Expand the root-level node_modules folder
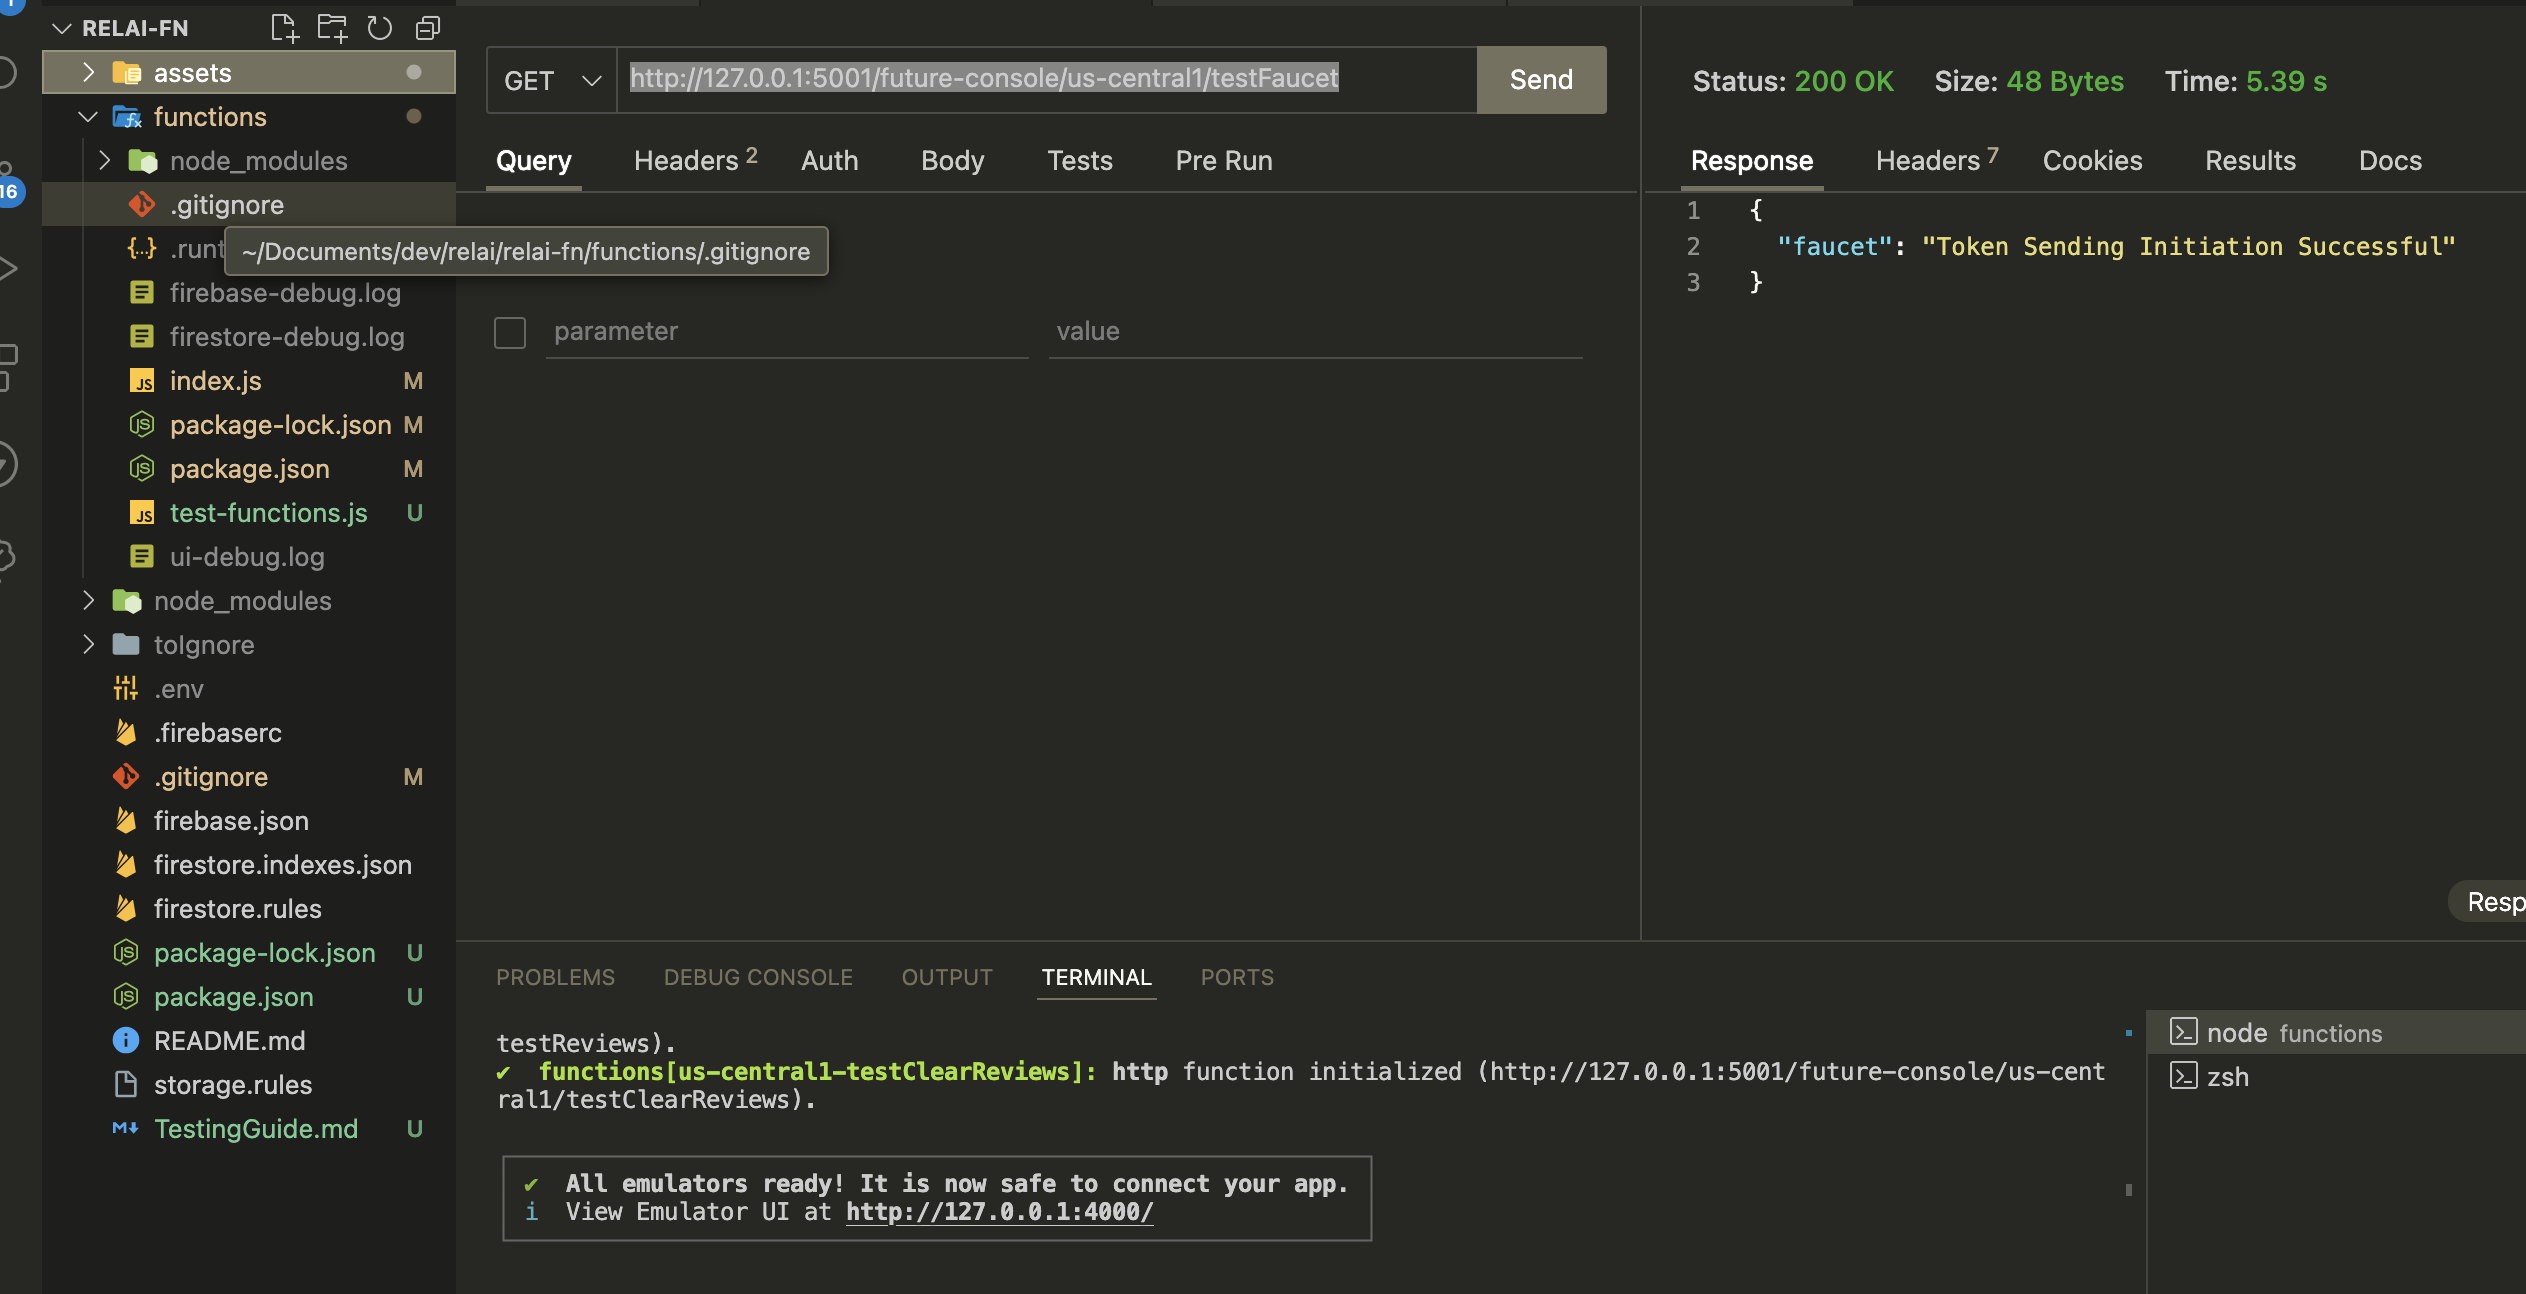 click(88, 600)
